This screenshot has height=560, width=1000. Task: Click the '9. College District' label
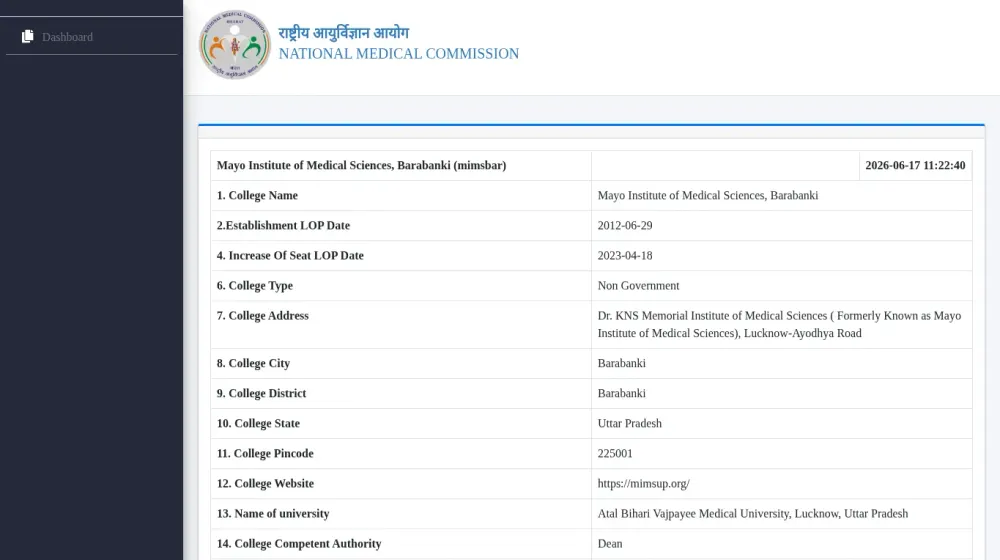261,393
